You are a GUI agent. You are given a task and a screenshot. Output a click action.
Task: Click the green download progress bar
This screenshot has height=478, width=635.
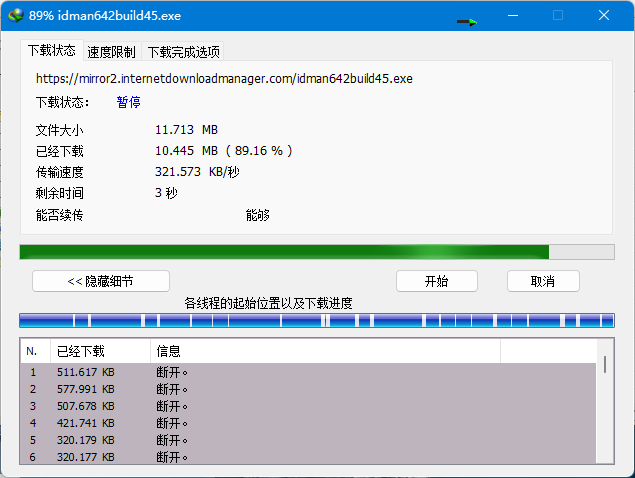coord(317,252)
